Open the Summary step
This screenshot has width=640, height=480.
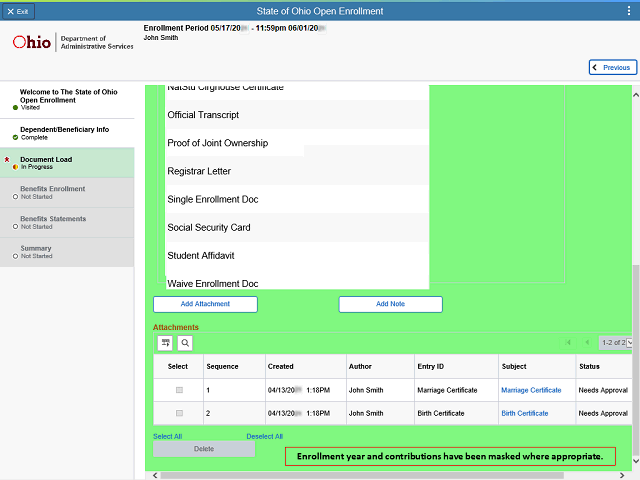coord(67,252)
